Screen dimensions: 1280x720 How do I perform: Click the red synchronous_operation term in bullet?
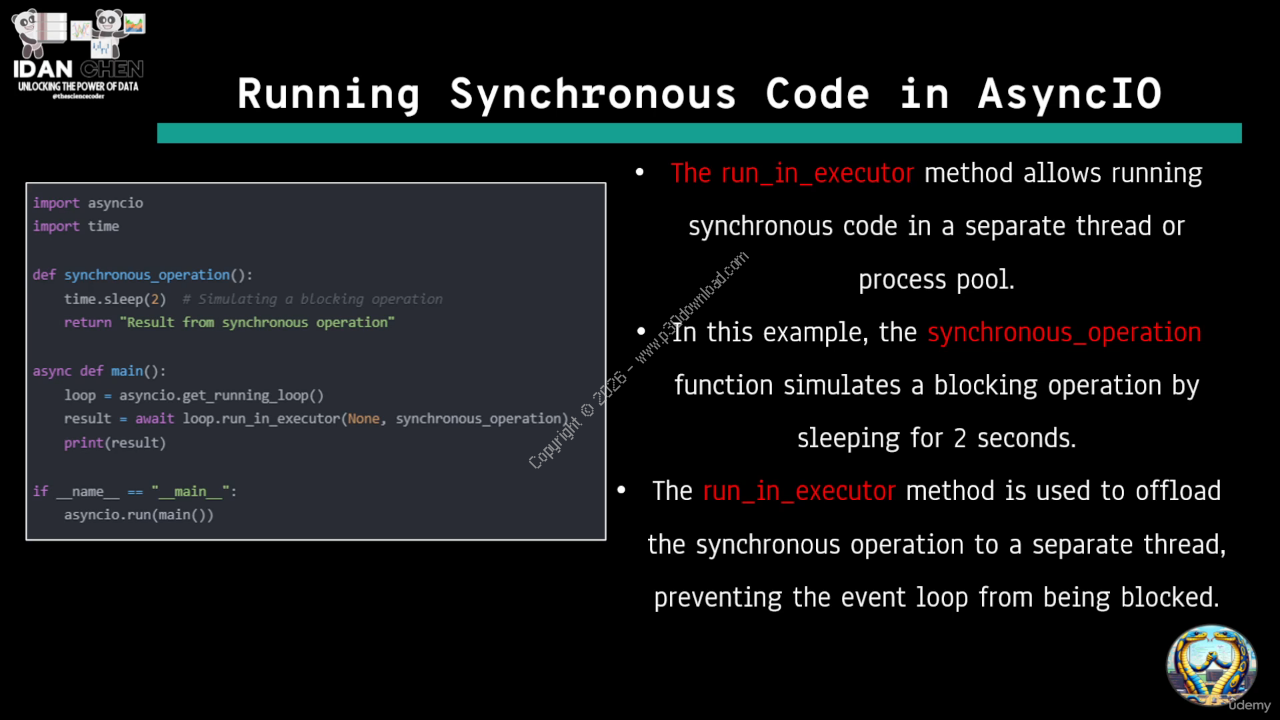tap(1064, 332)
